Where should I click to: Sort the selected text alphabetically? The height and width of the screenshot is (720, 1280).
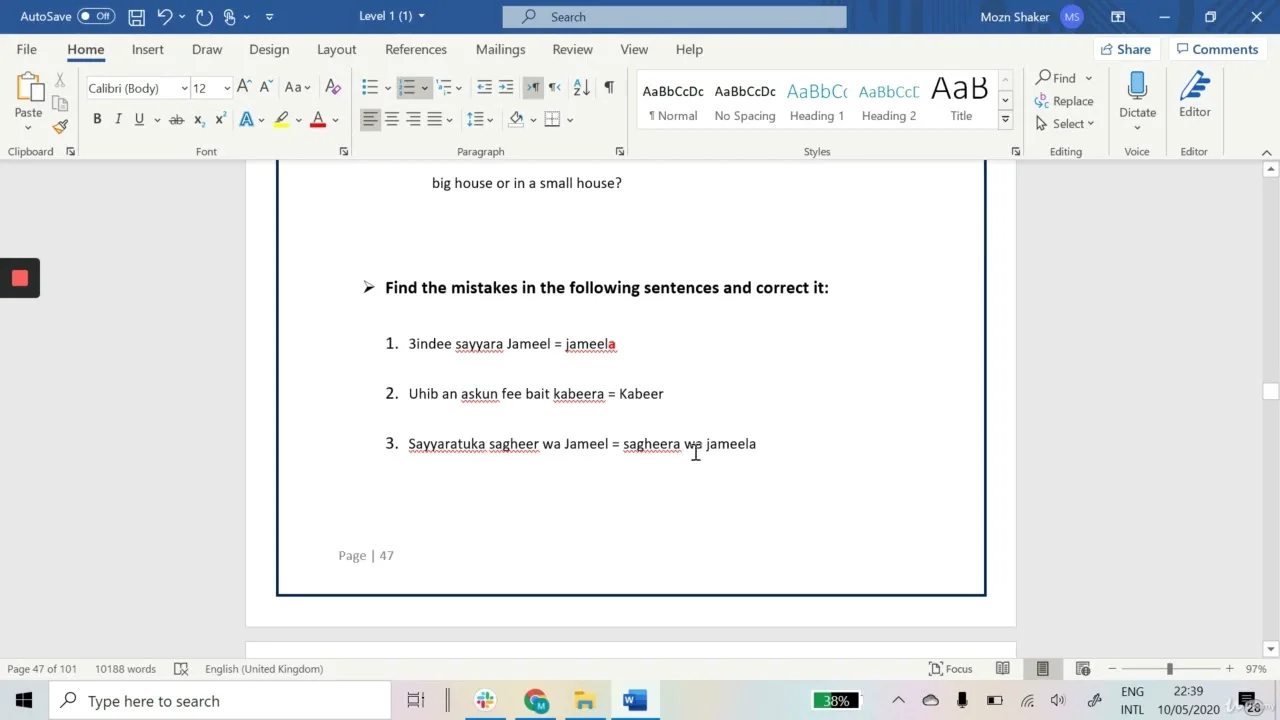coord(581,88)
